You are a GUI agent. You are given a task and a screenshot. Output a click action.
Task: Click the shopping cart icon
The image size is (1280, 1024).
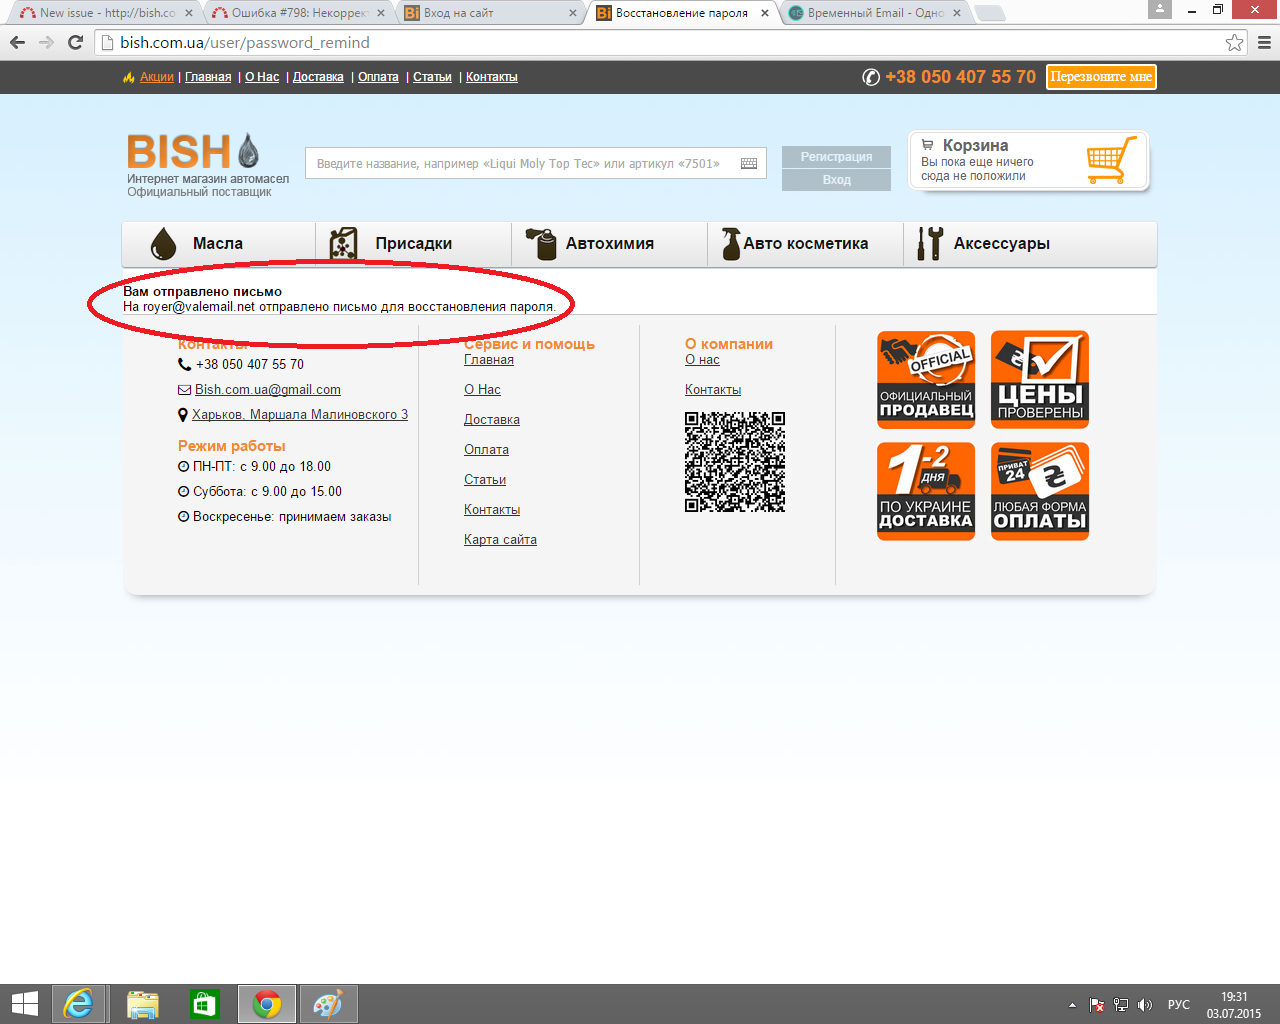[1110, 160]
